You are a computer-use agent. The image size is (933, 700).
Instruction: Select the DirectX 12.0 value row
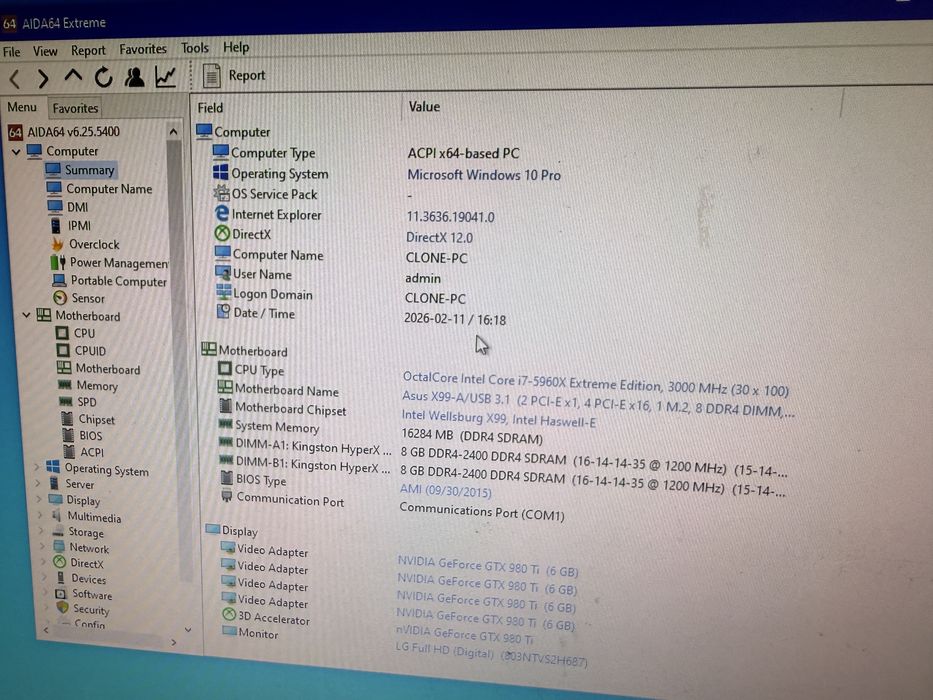pyautogui.click(x=439, y=238)
